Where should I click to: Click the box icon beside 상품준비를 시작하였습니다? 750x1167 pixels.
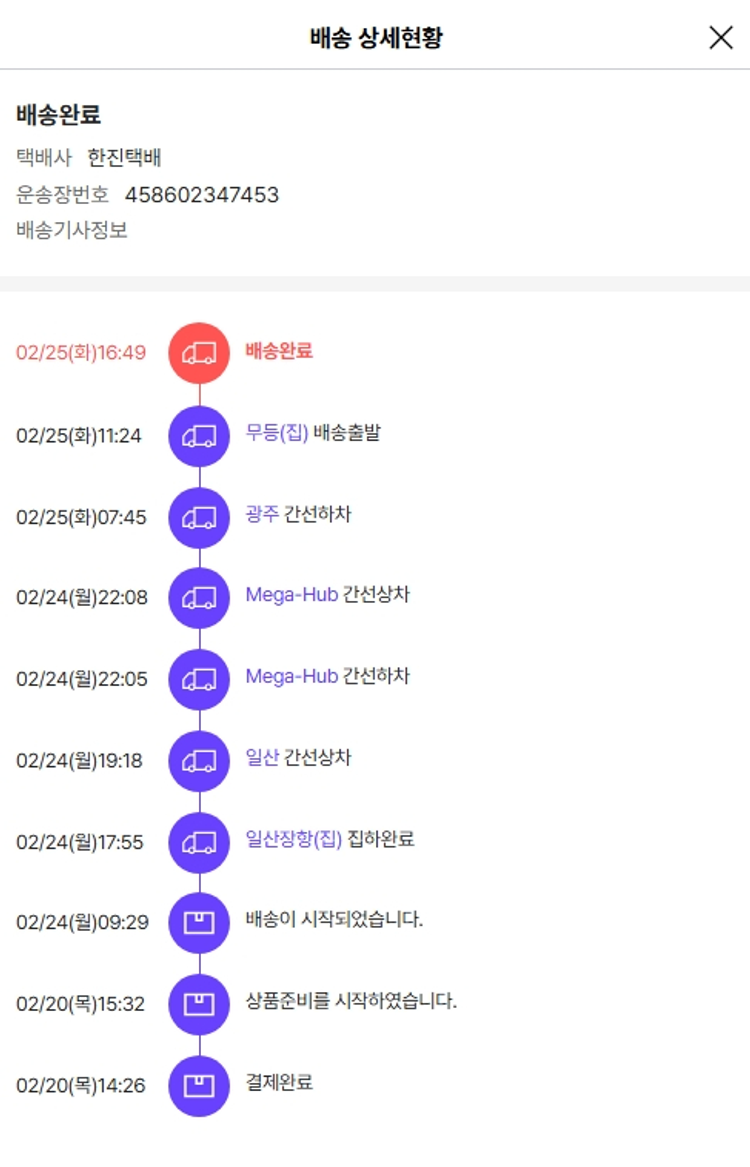pyautogui.click(x=199, y=1003)
